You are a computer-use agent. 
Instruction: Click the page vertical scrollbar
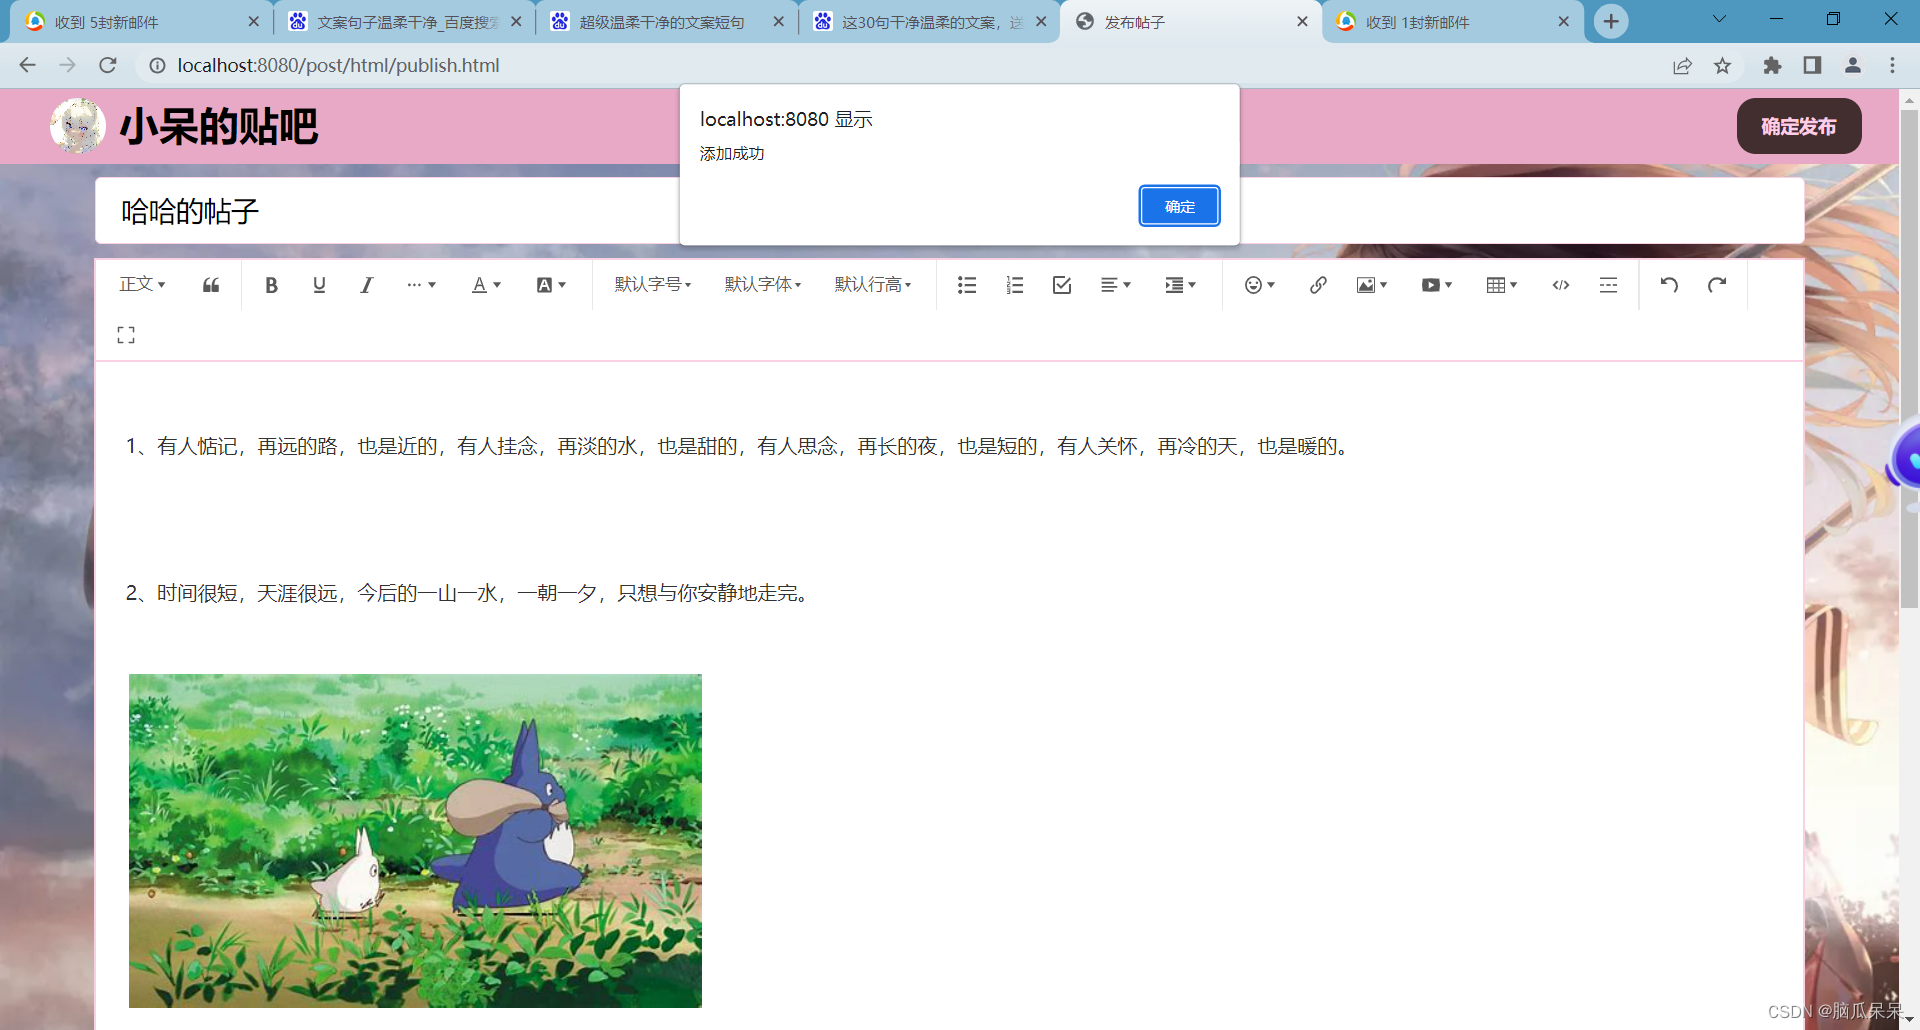coord(1909,360)
